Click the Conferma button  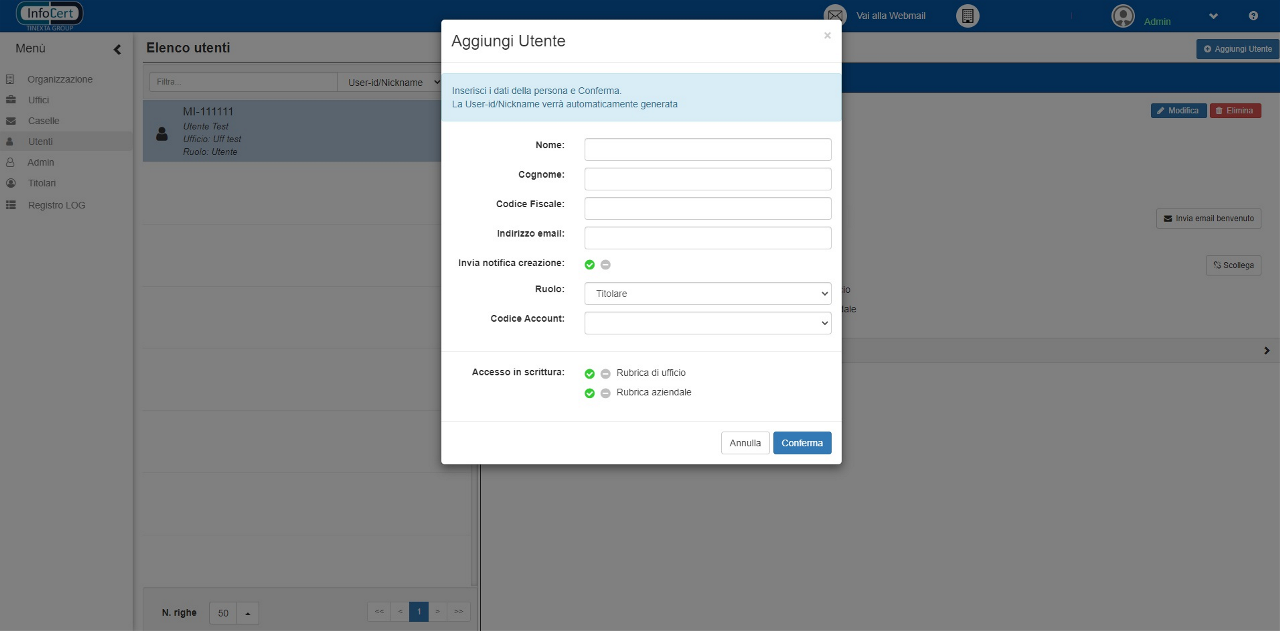click(802, 443)
